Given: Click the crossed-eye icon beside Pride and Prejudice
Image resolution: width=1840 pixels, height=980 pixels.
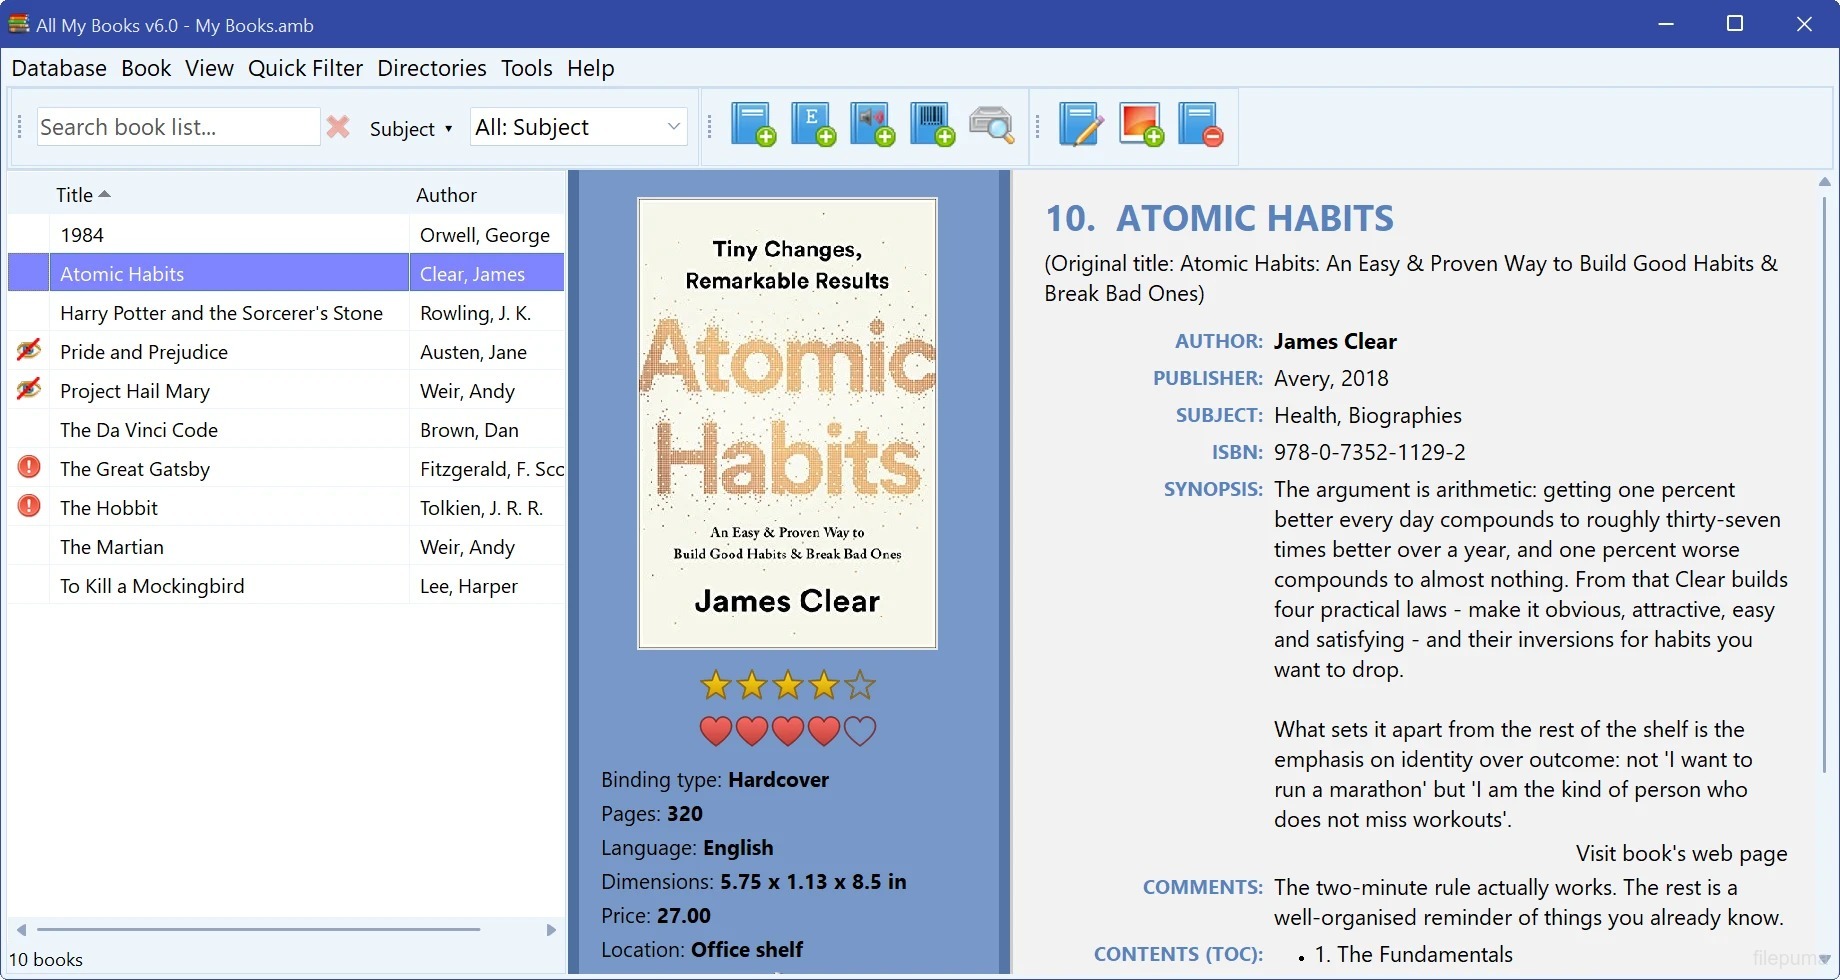Looking at the screenshot, I should click(x=29, y=350).
